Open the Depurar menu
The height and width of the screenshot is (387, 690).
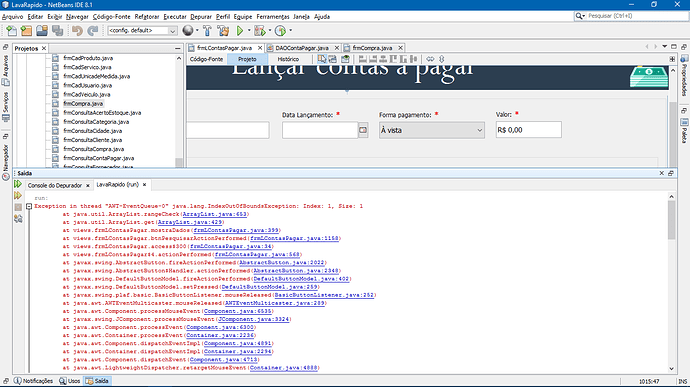(x=201, y=17)
